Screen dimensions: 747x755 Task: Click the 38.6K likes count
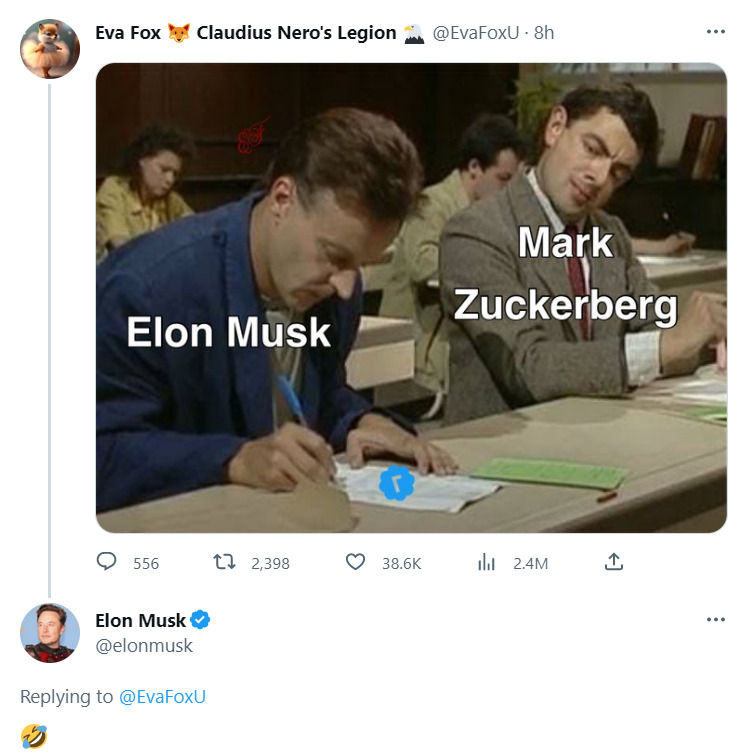[x=402, y=563]
